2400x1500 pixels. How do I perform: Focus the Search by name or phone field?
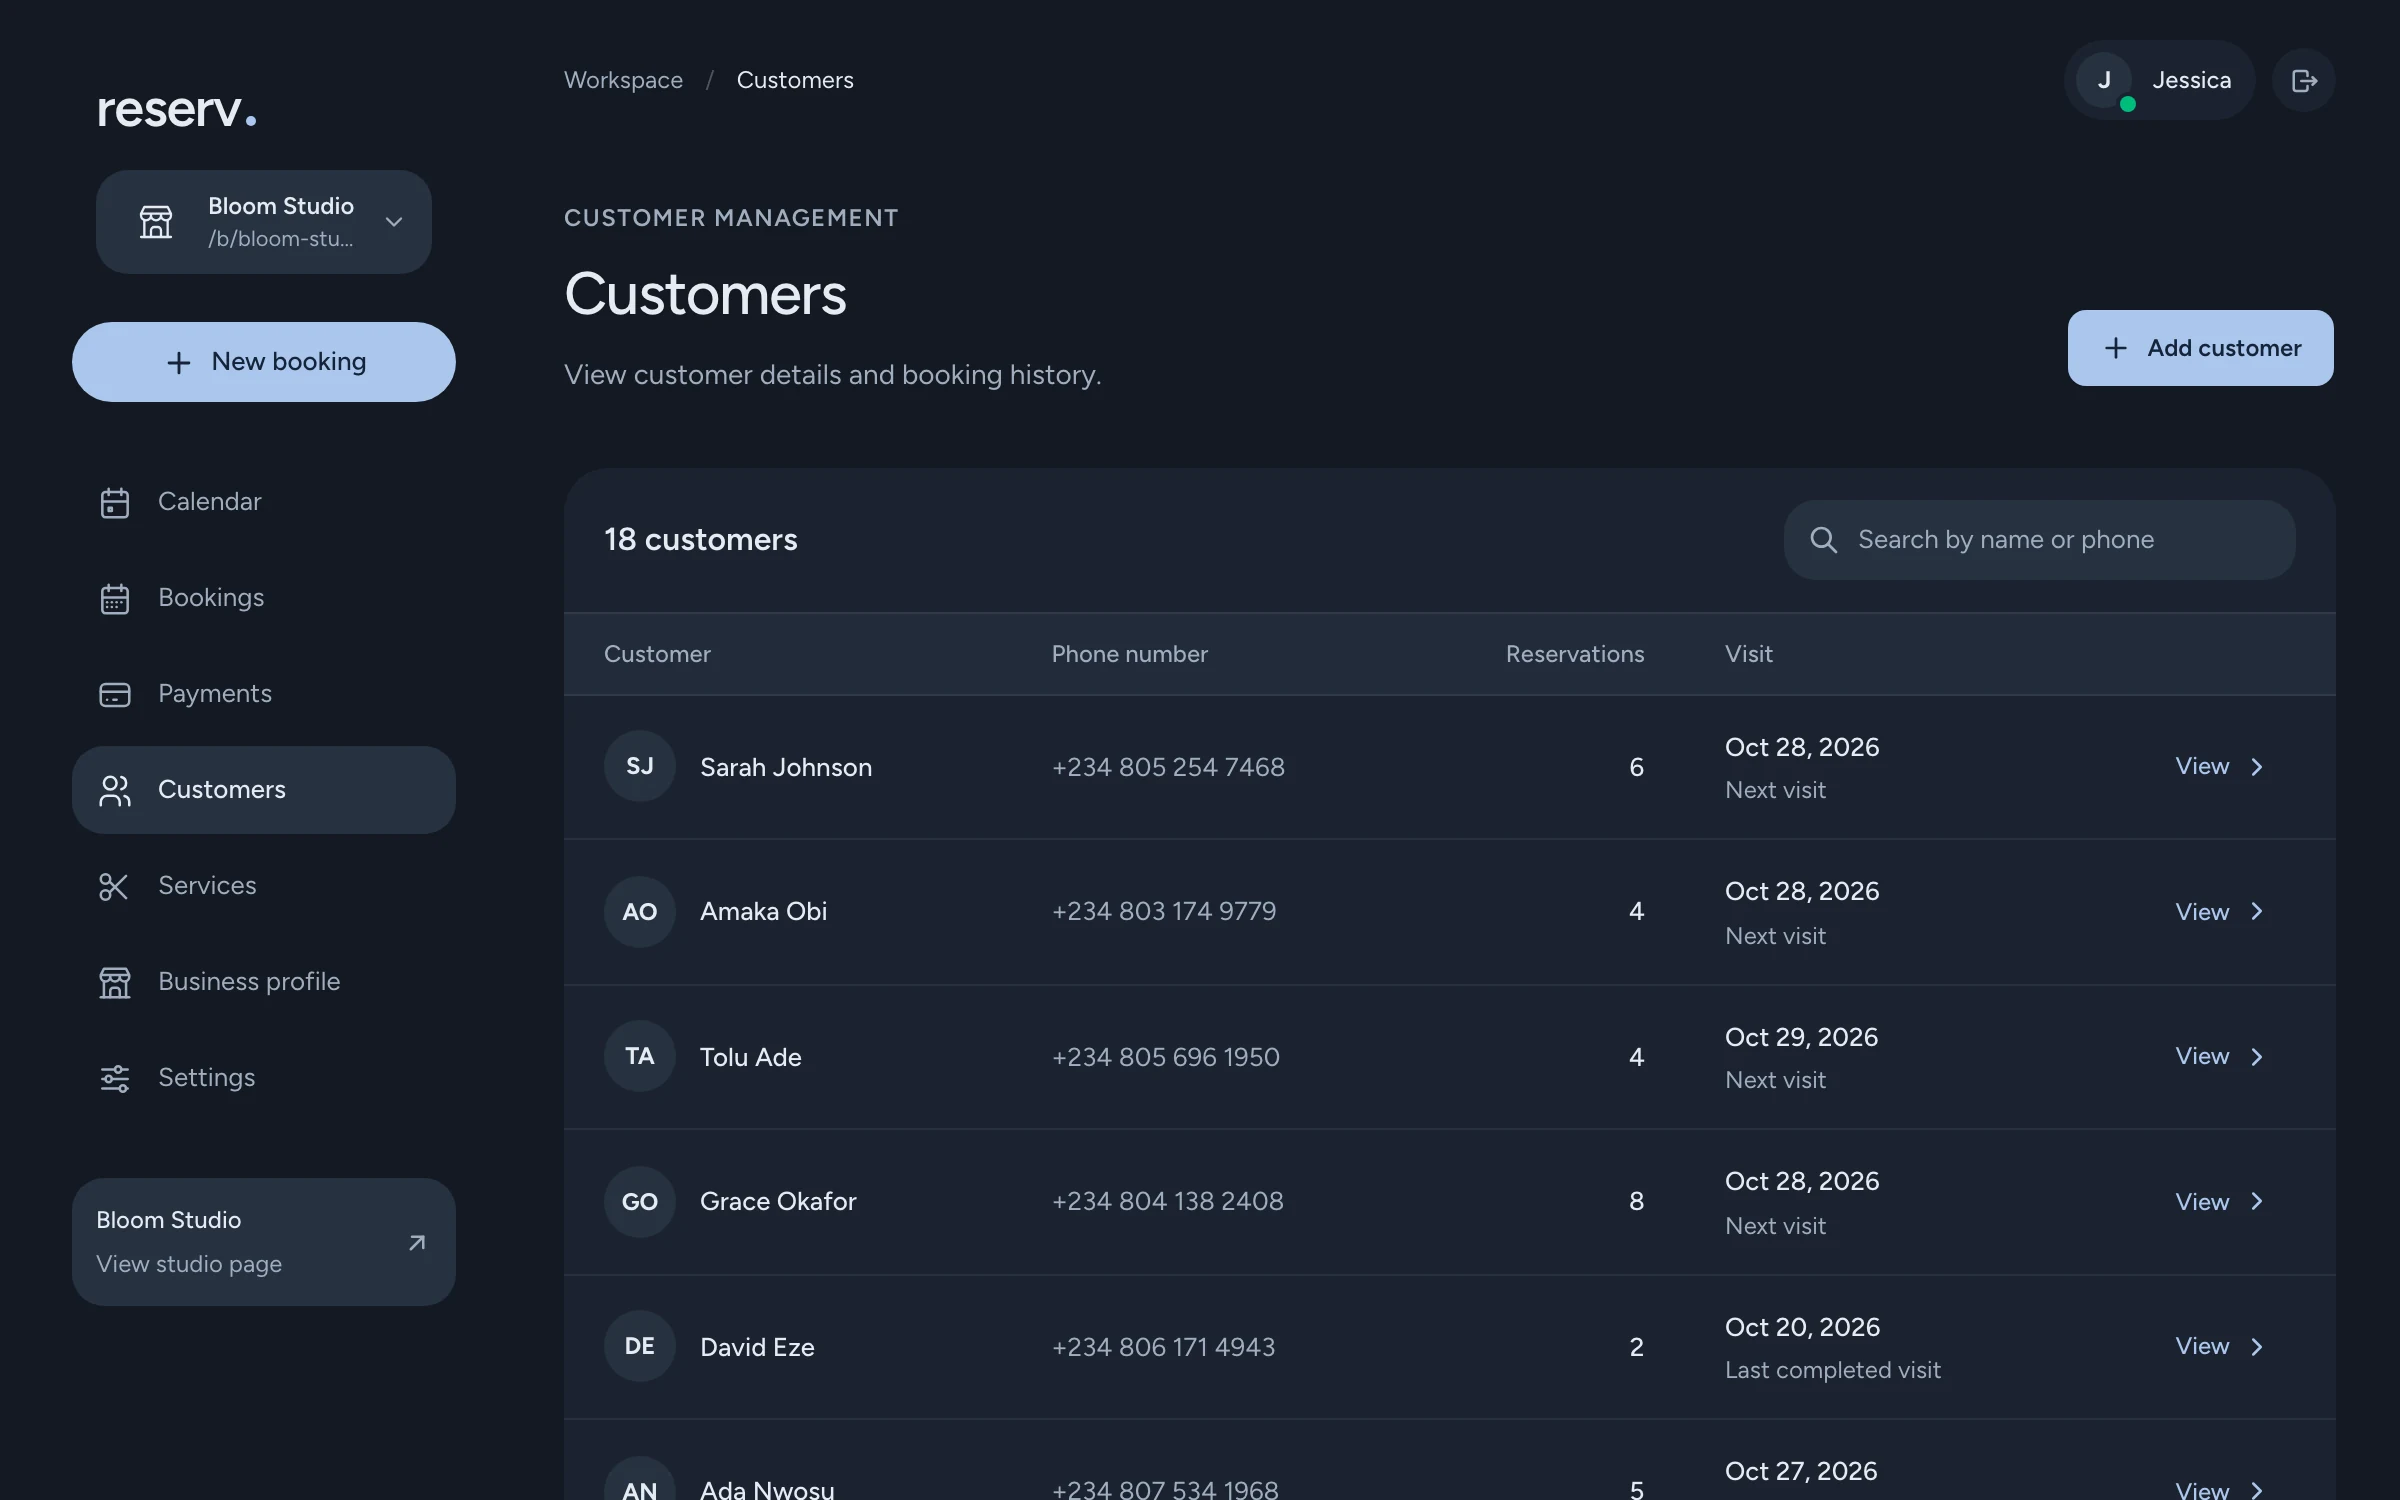coord(2040,540)
